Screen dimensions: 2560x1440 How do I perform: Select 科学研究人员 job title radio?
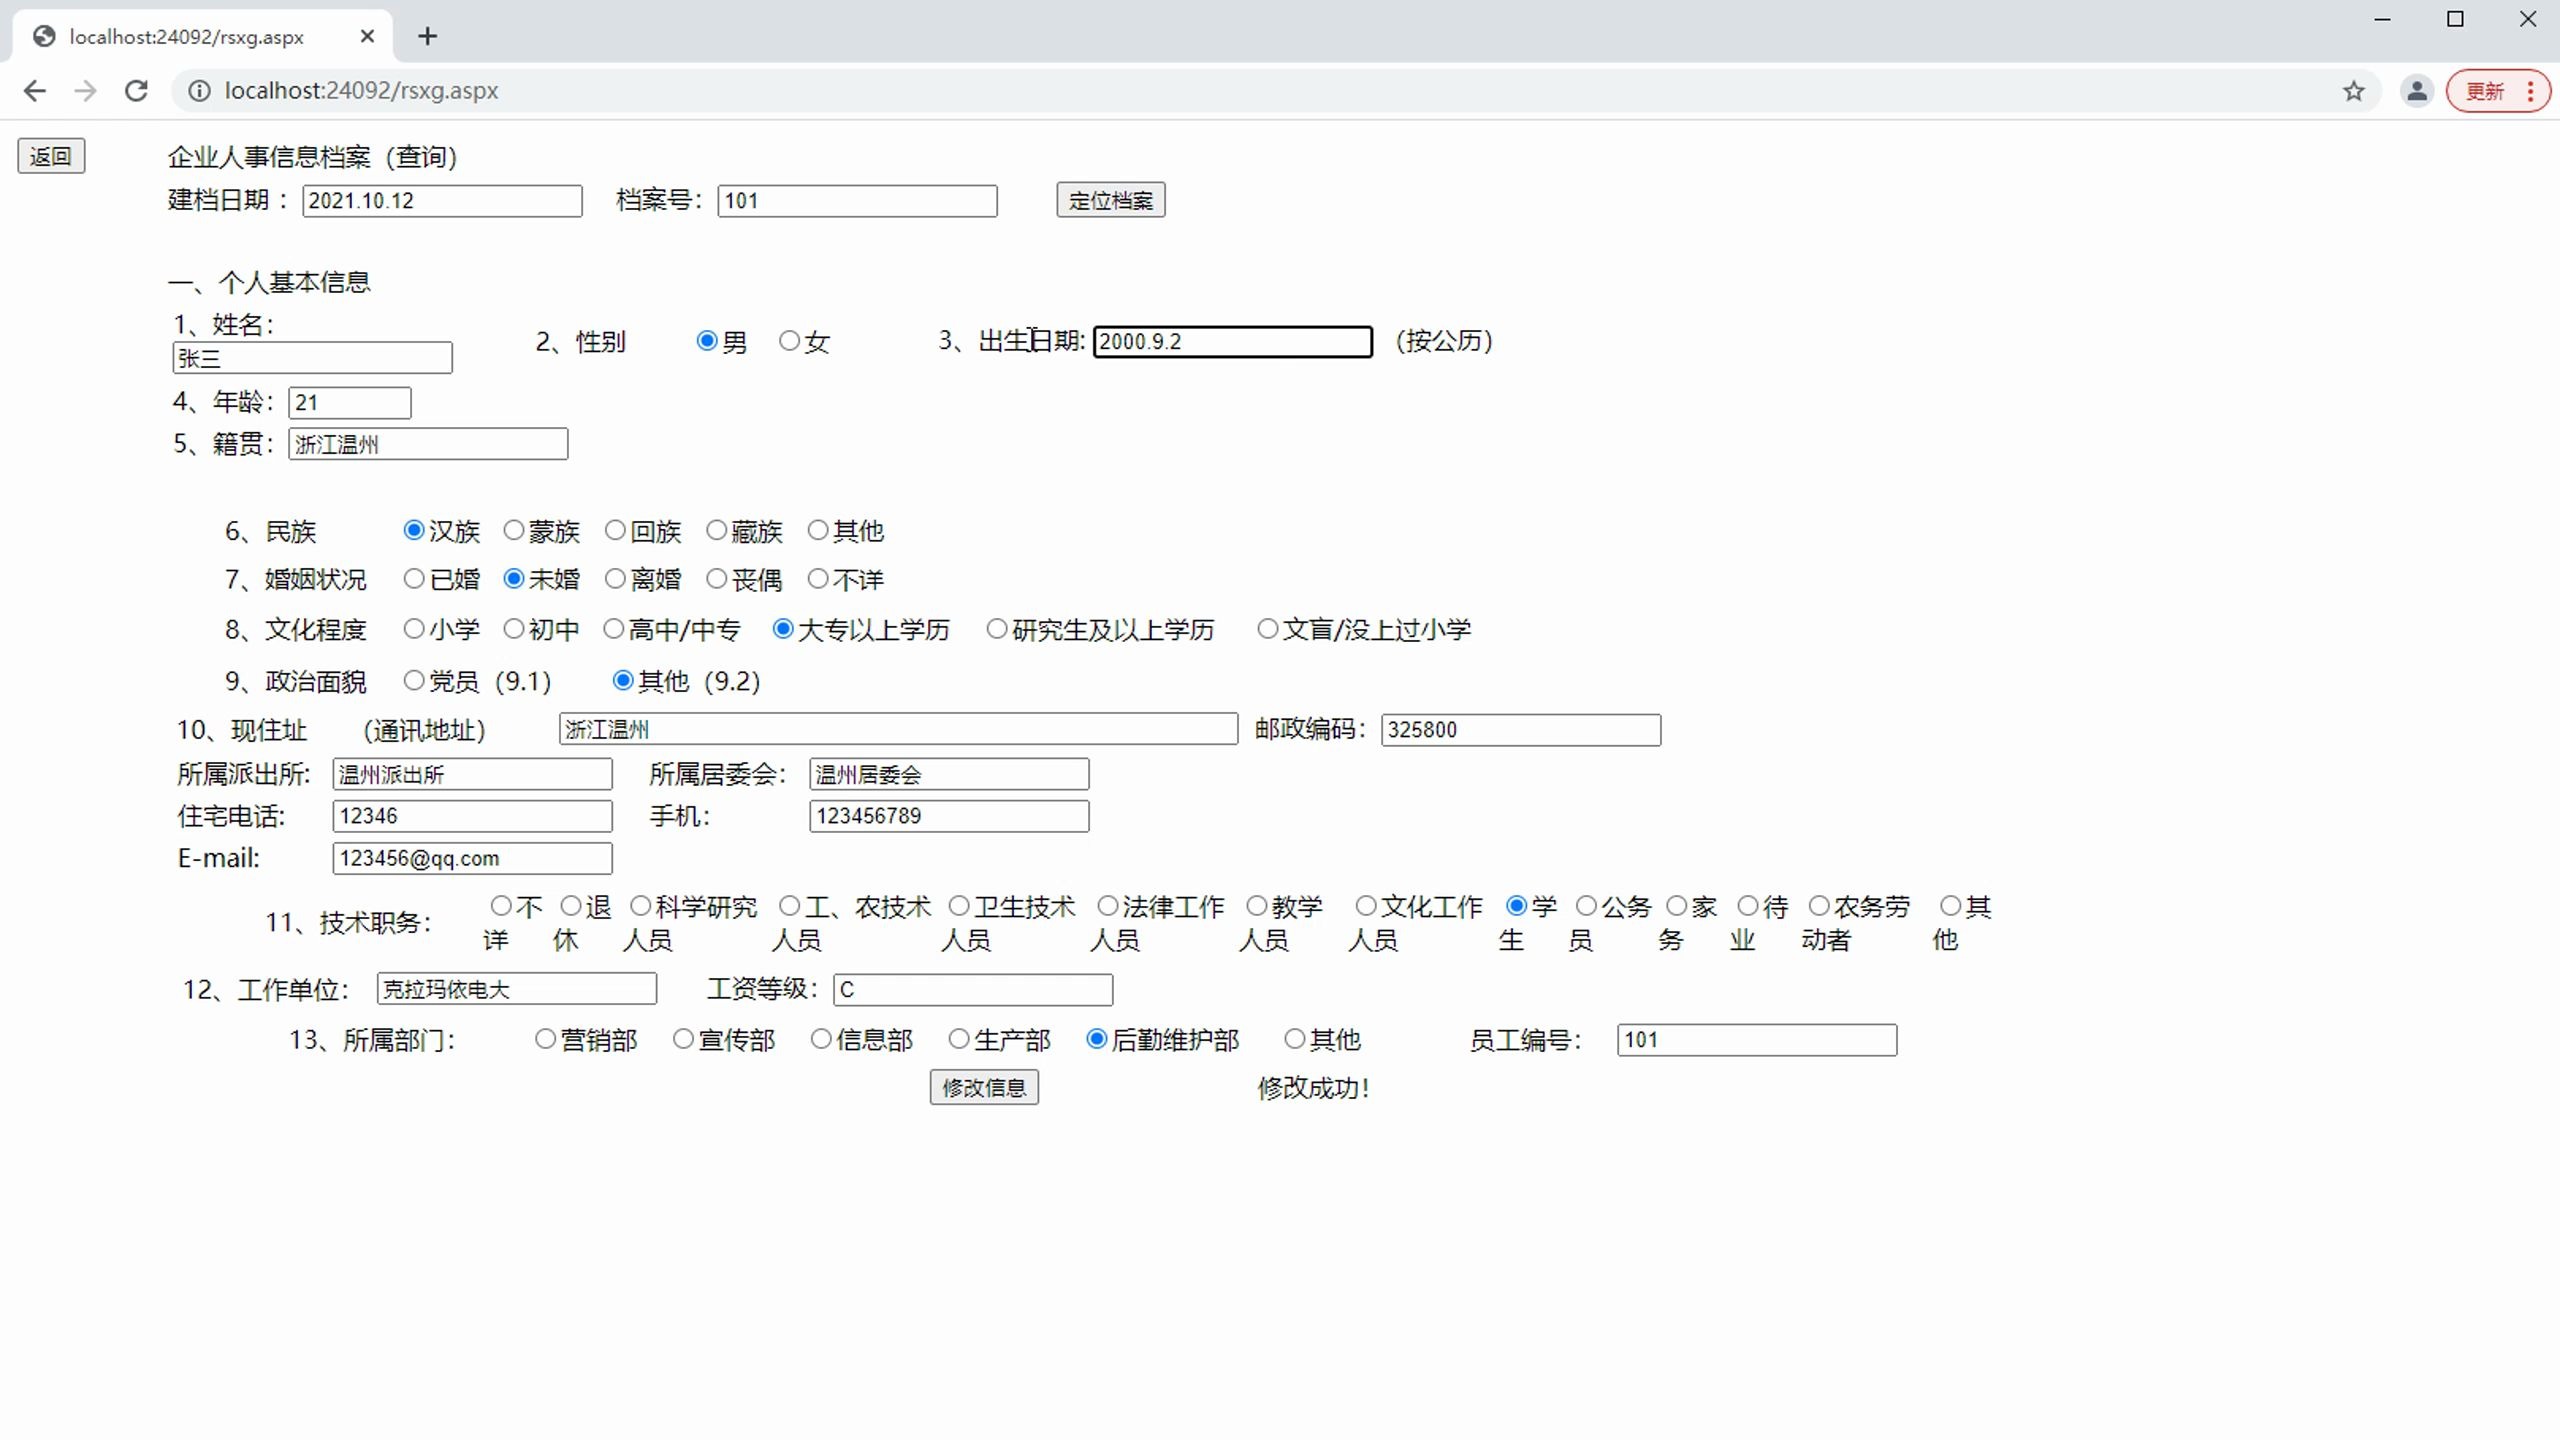pyautogui.click(x=640, y=905)
